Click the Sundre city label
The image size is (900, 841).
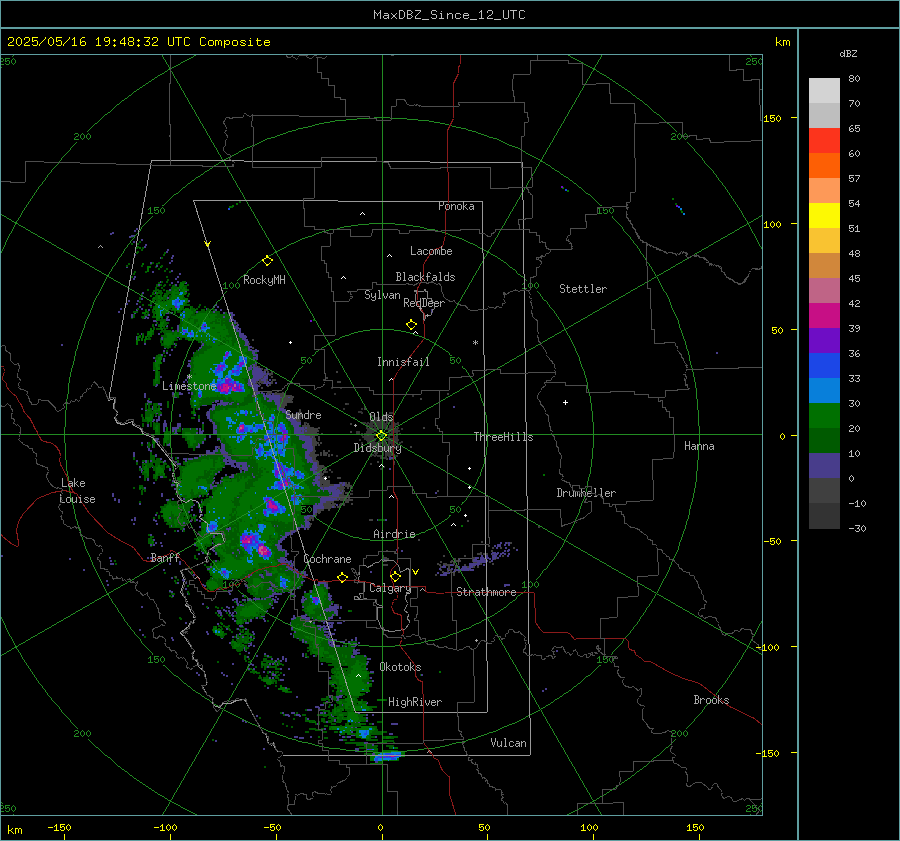click(303, 414)
